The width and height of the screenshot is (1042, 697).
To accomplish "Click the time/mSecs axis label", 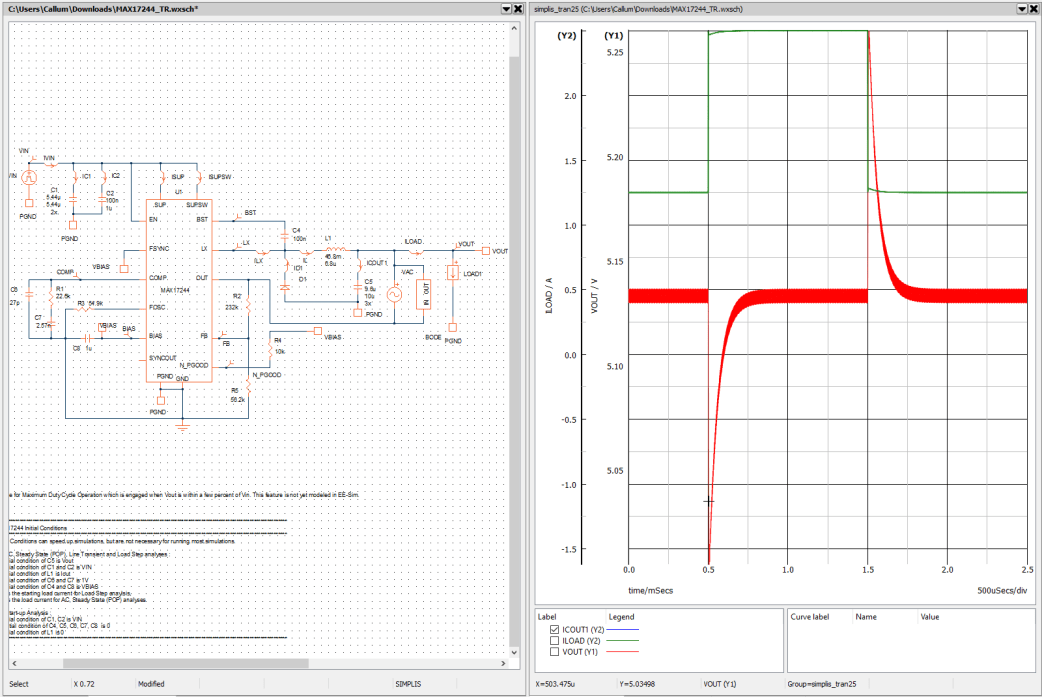I will [651, 590].
